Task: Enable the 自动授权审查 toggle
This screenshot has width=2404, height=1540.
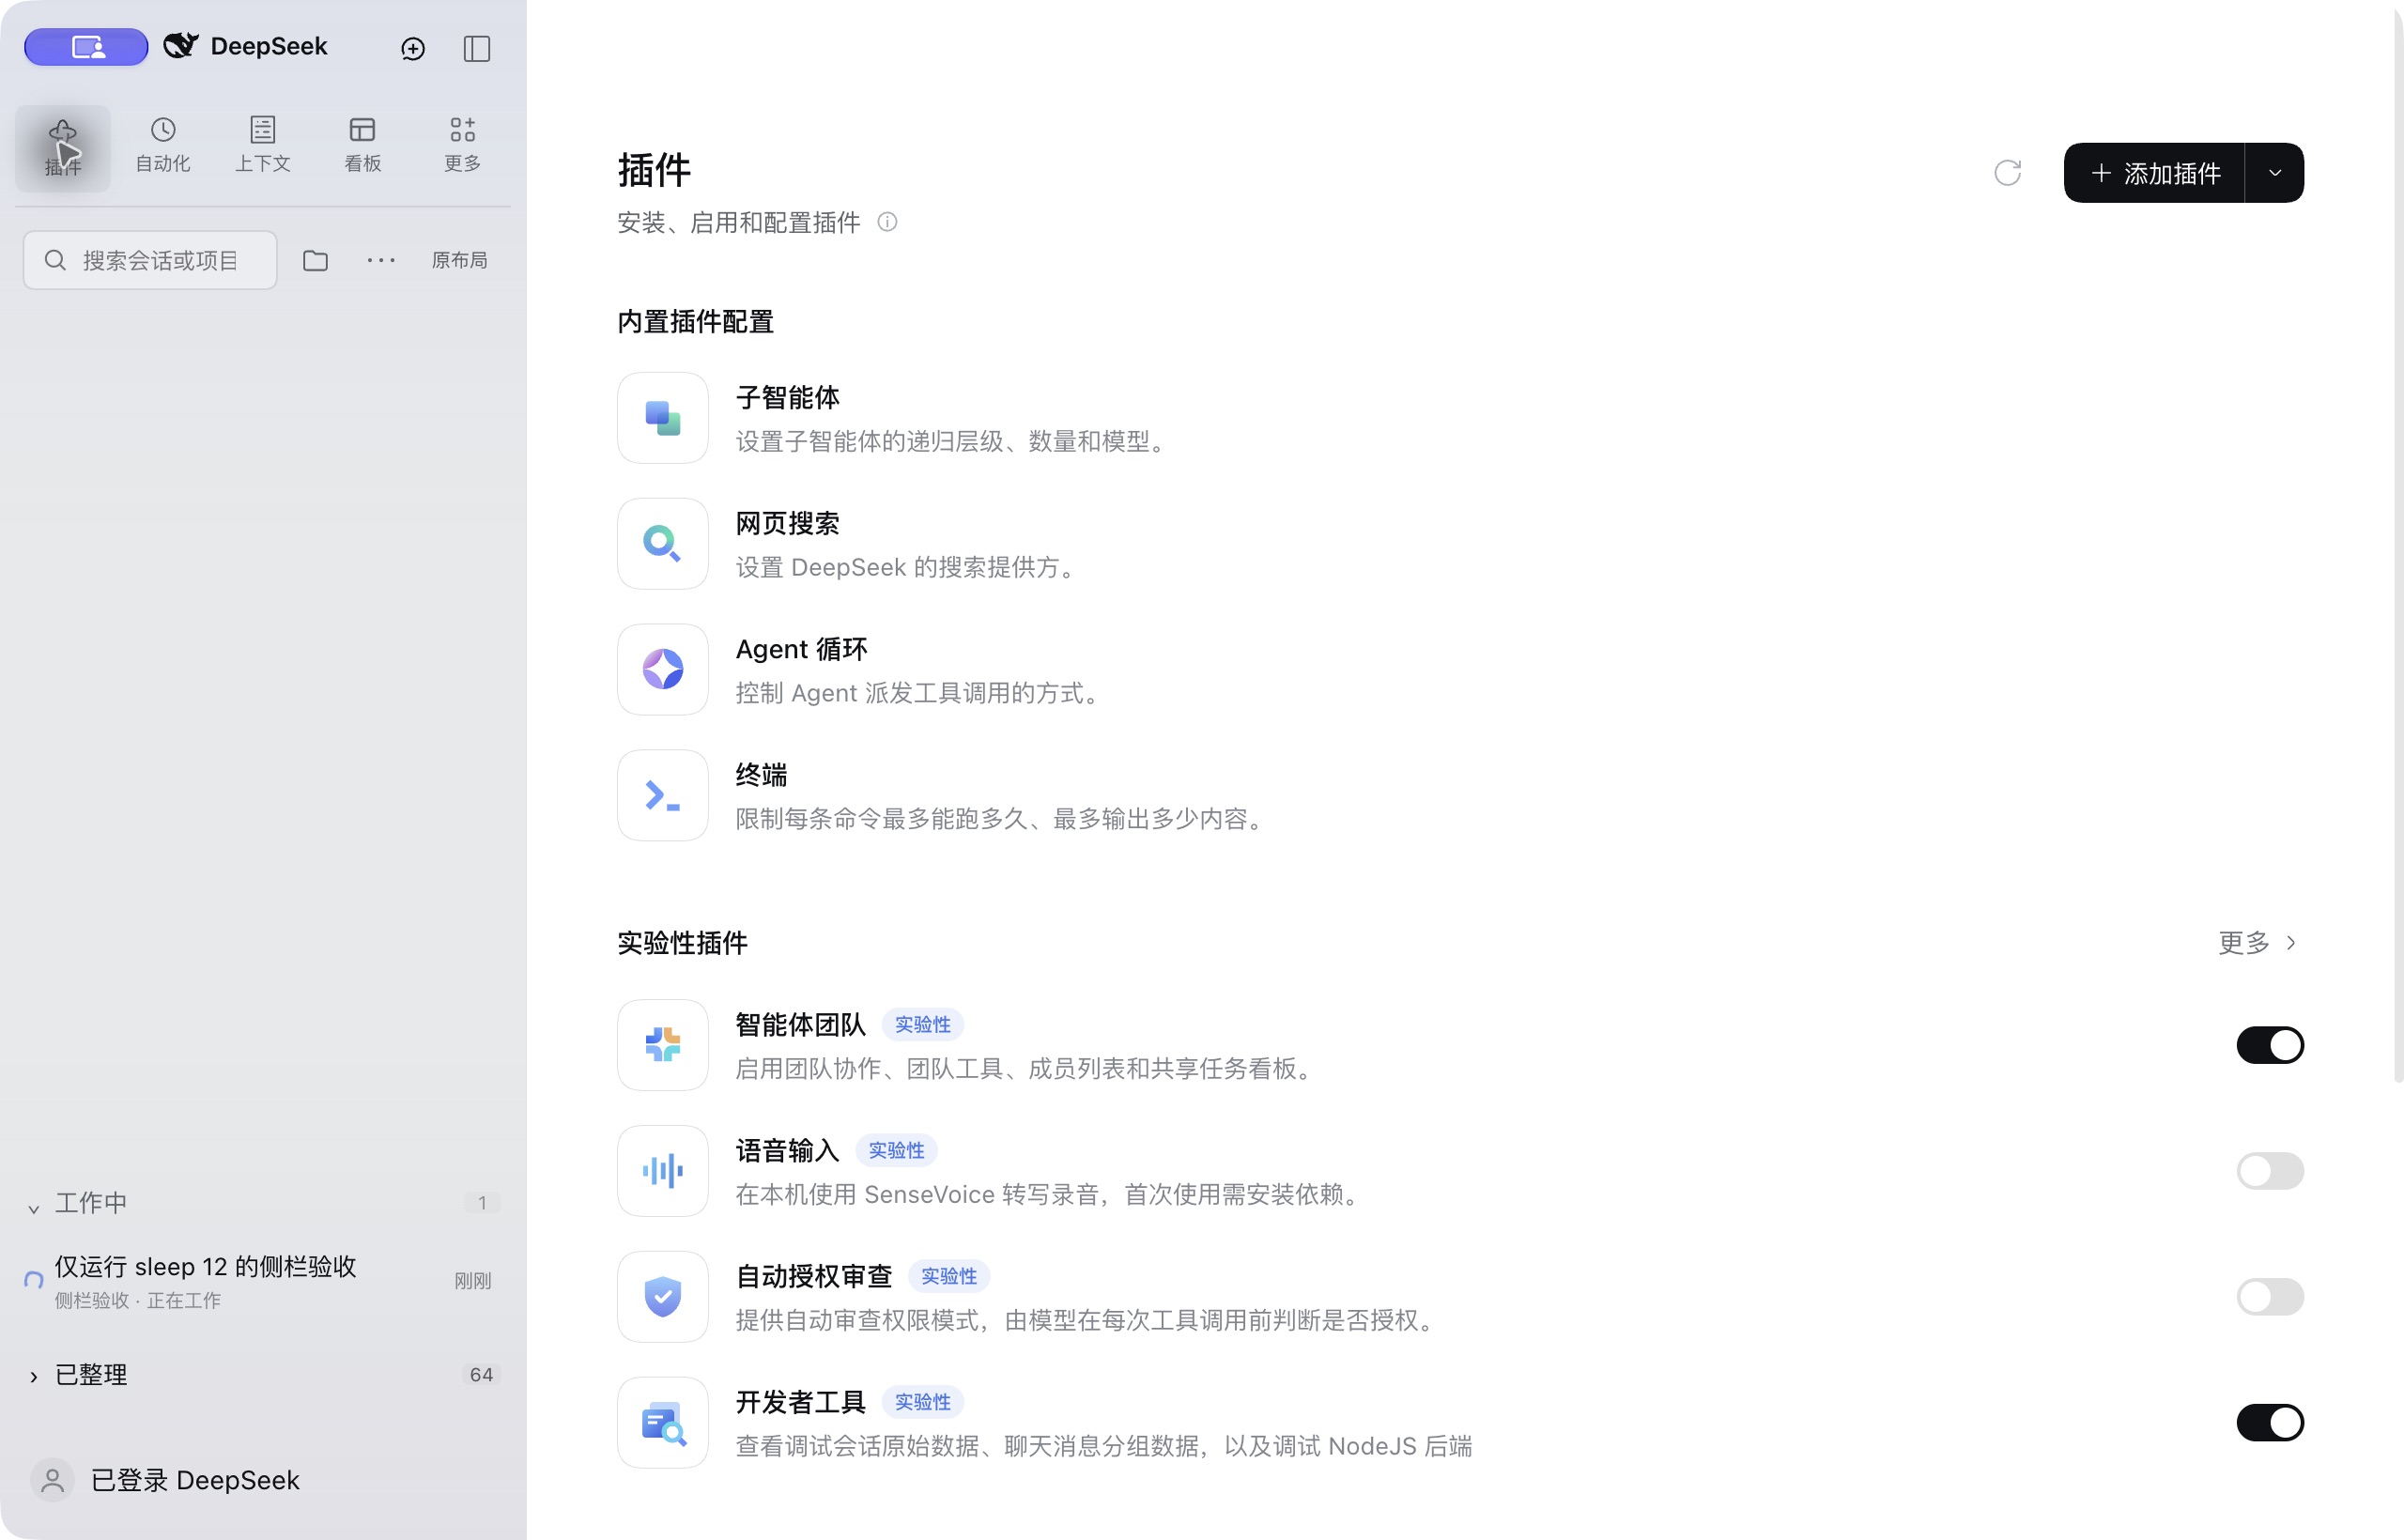Action: point(2270,1297)
